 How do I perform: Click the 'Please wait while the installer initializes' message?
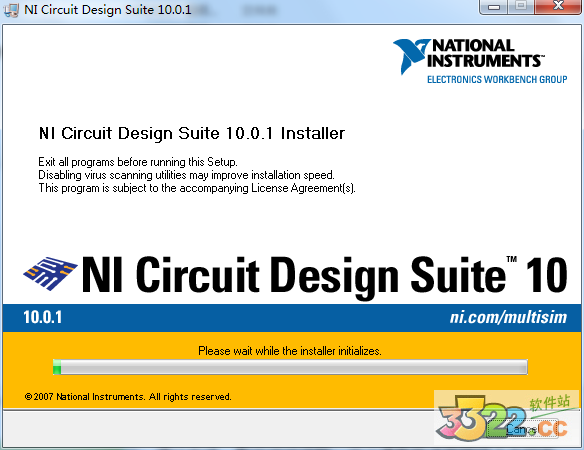(x=290, y=351)
